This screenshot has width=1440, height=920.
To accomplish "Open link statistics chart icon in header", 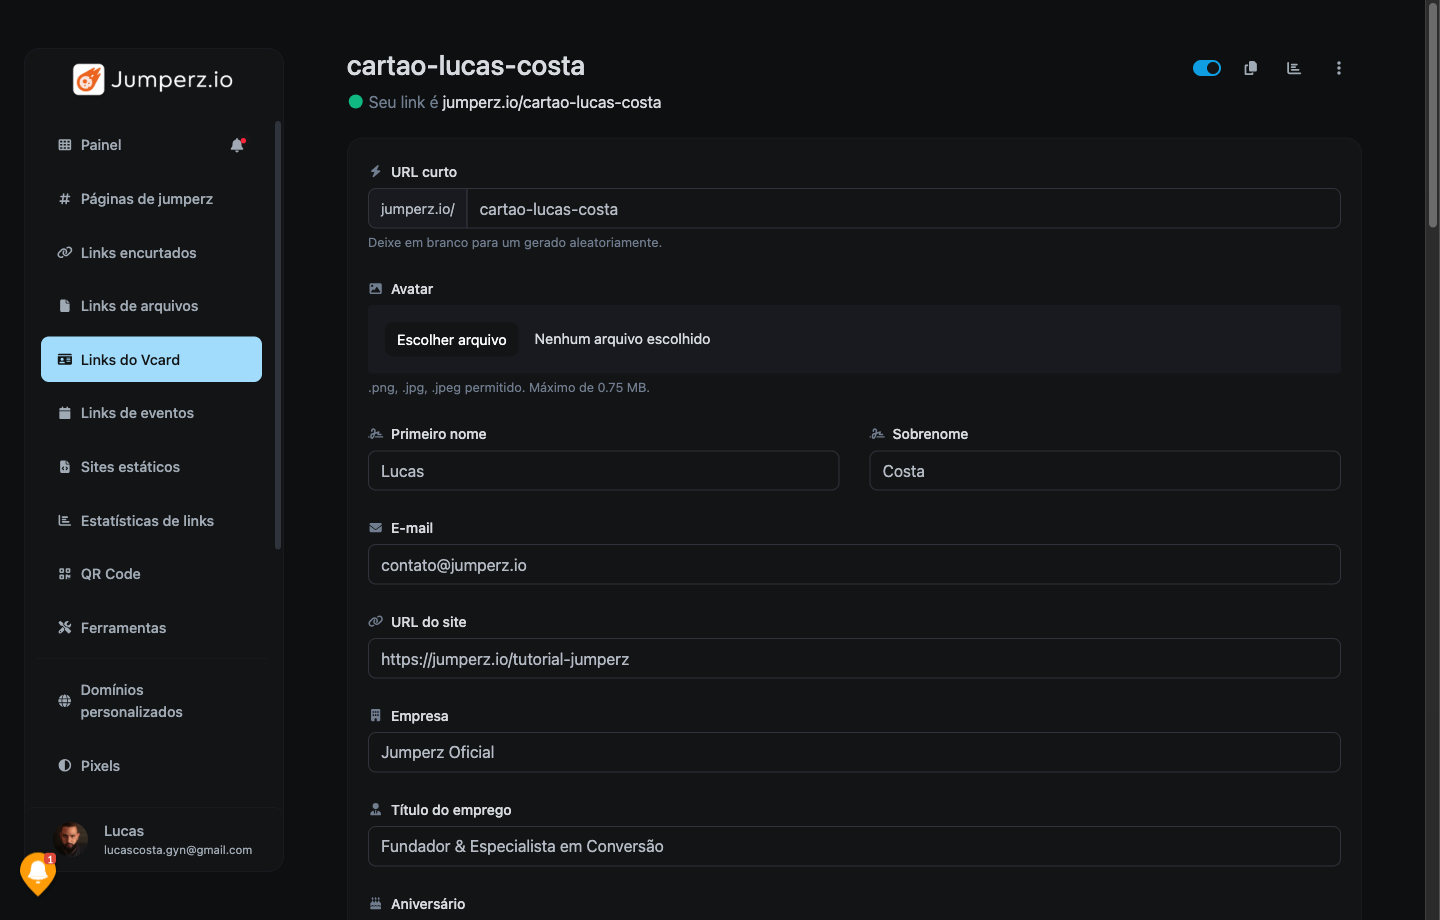I will click(x=1294, y=68).
